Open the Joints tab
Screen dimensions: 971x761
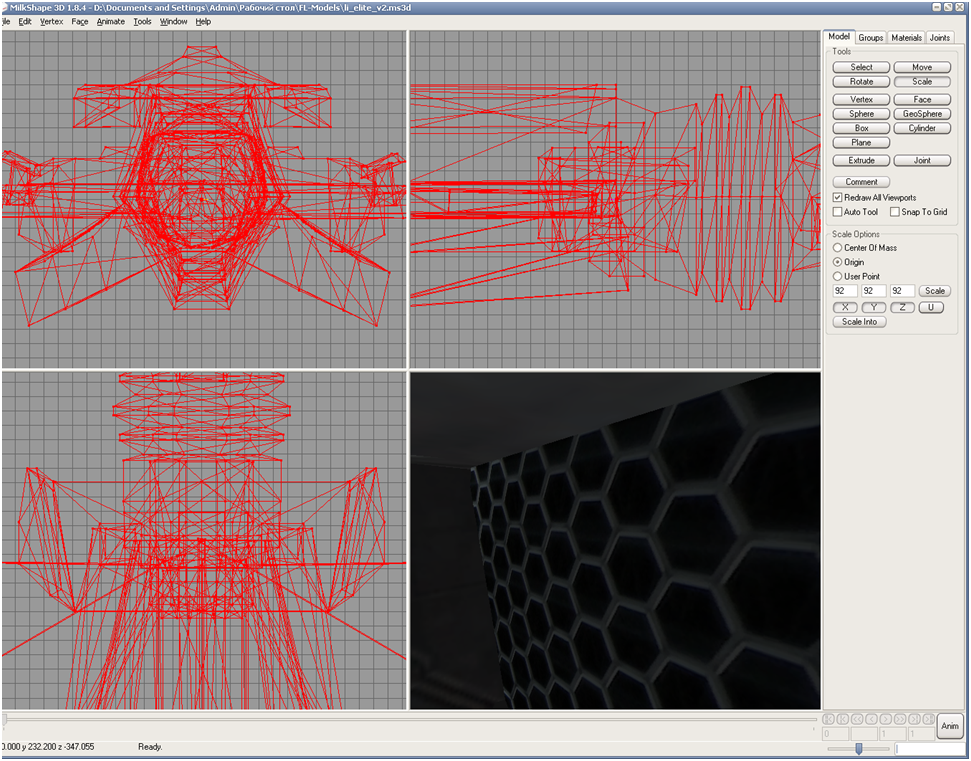click(939, 38)
